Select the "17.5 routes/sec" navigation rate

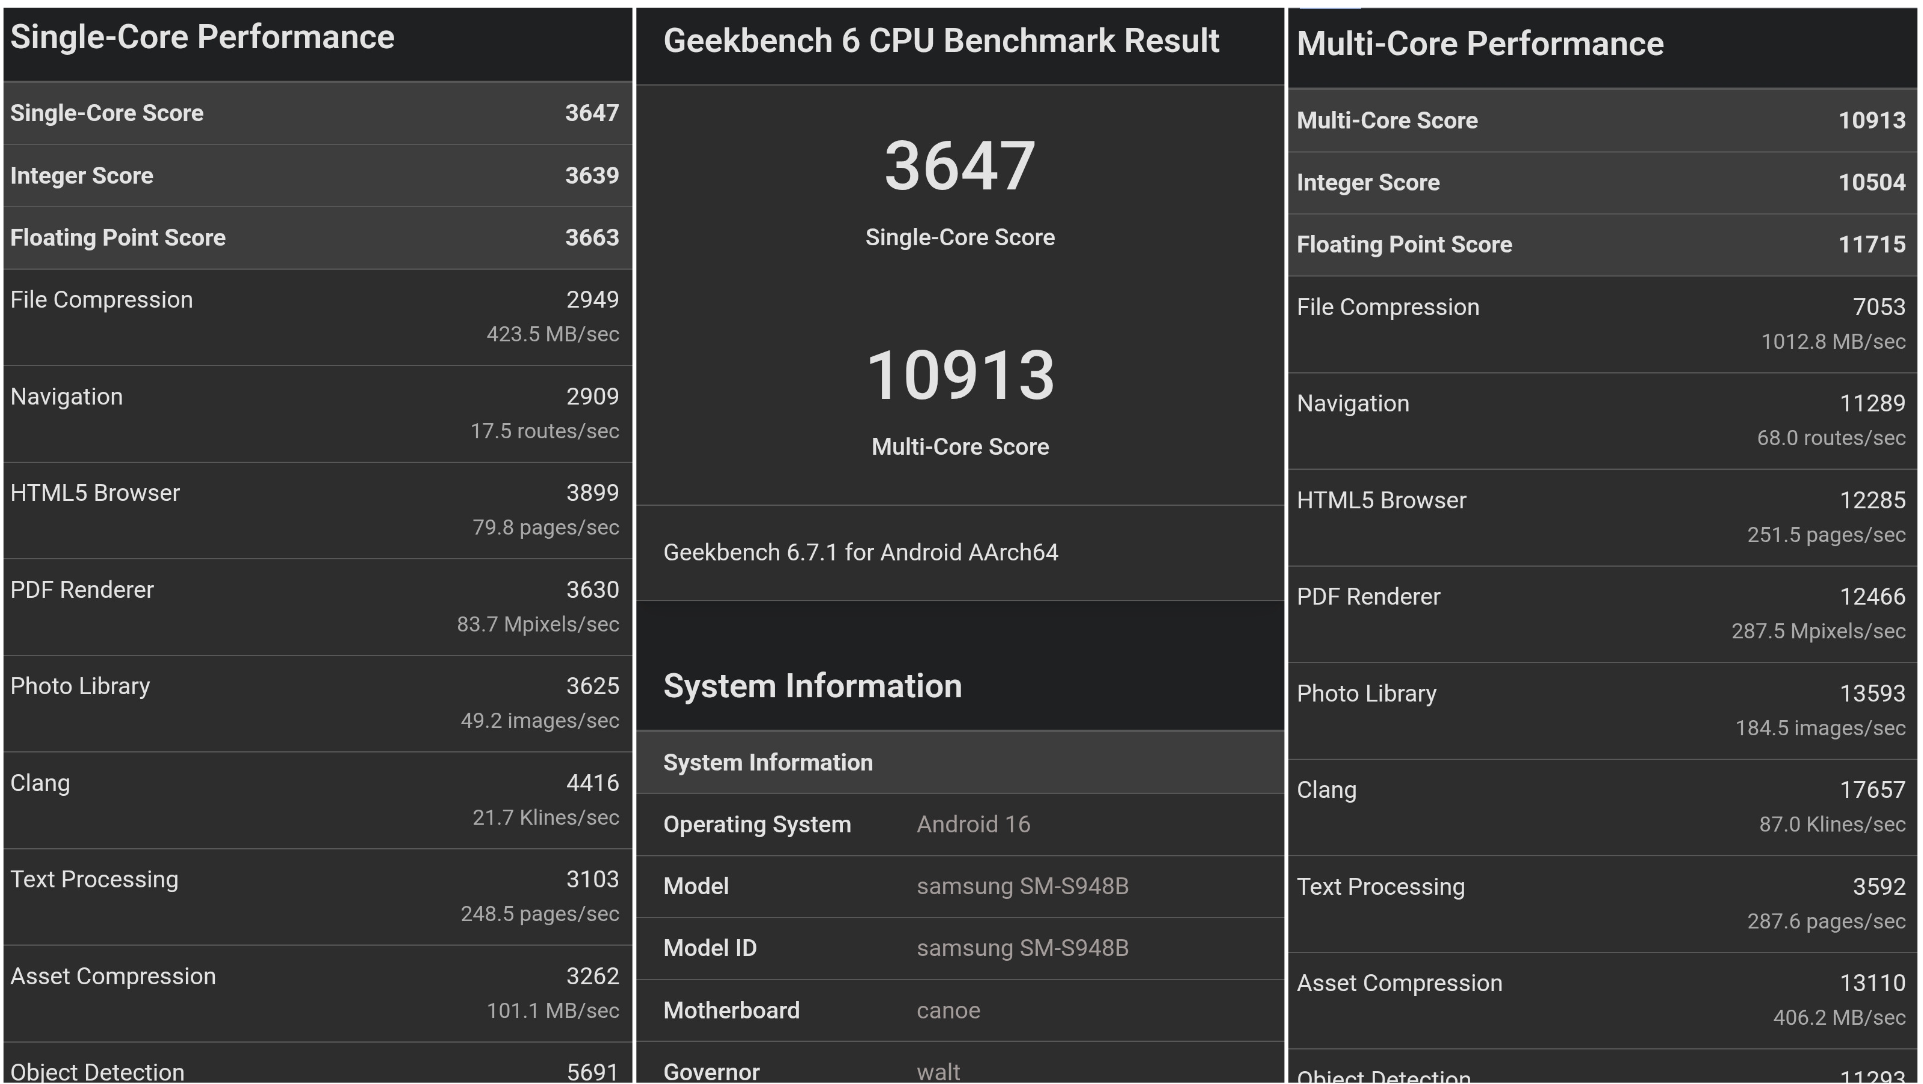545,431
